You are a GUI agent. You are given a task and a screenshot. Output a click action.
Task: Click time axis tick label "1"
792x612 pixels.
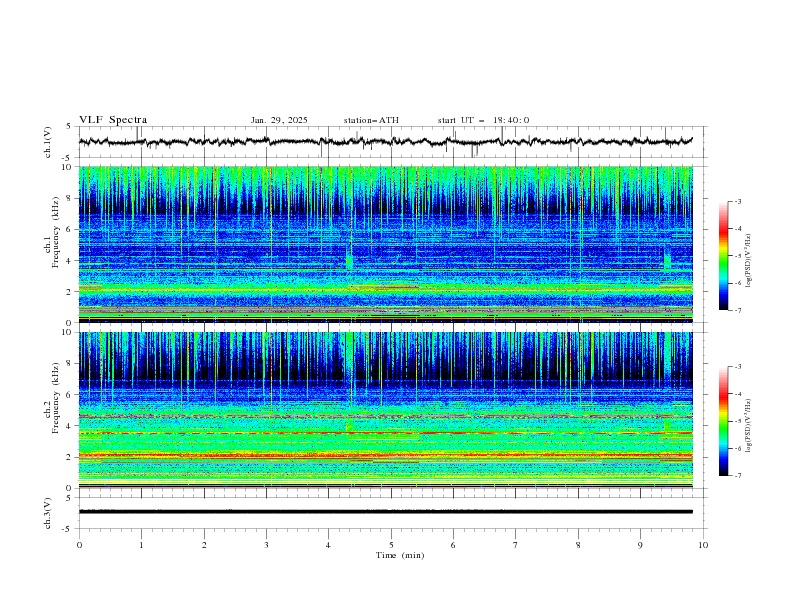142,545
